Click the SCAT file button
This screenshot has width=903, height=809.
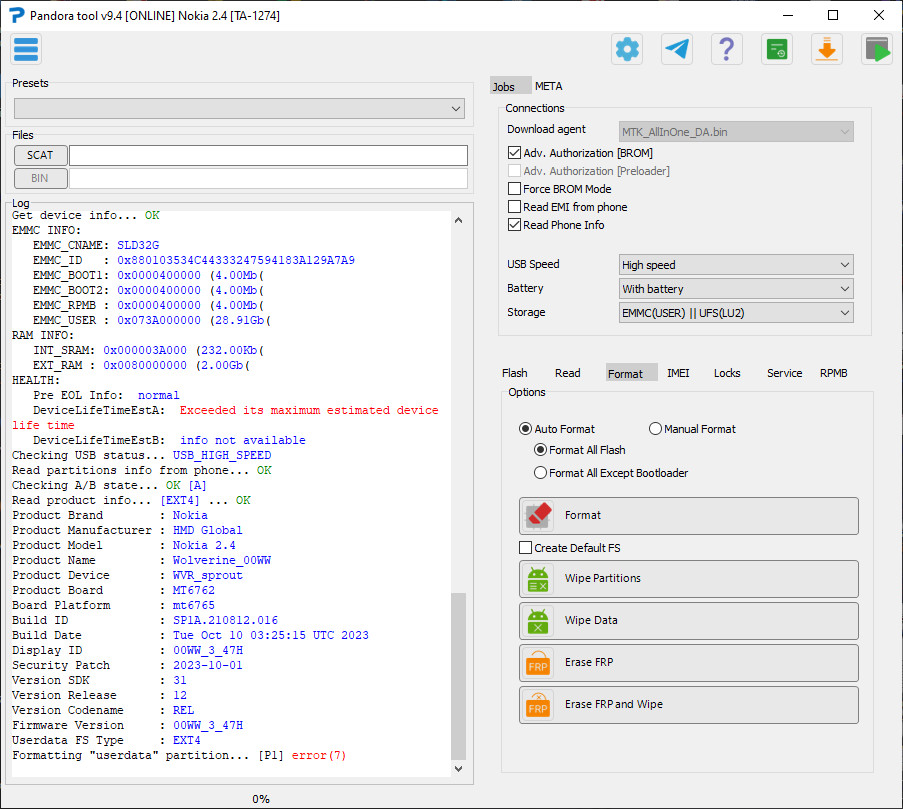[x=40, y=155]
